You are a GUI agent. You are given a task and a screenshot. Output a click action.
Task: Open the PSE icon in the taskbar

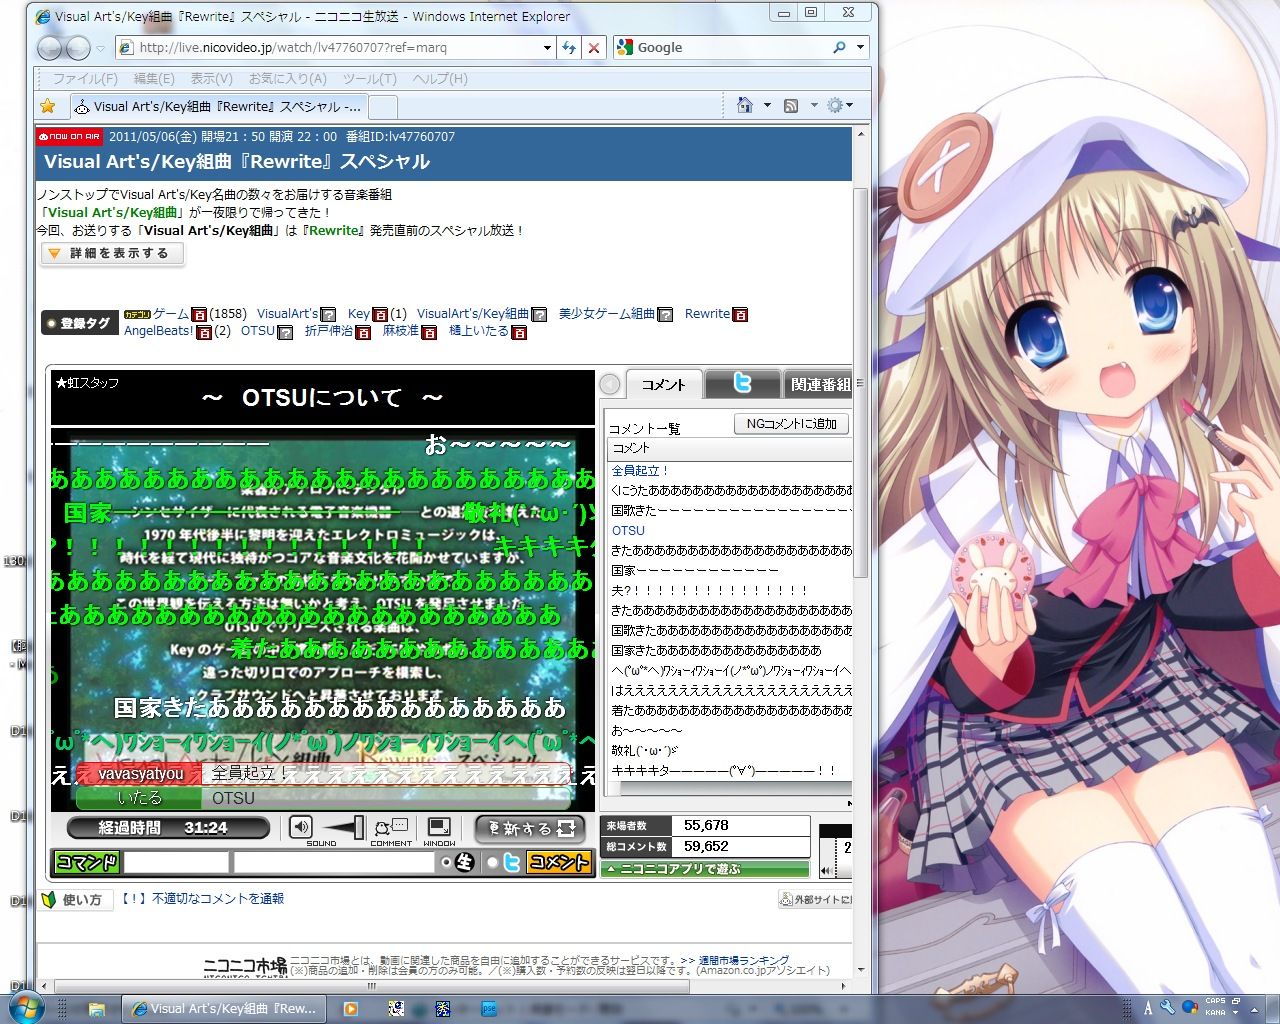point(489,1009)
